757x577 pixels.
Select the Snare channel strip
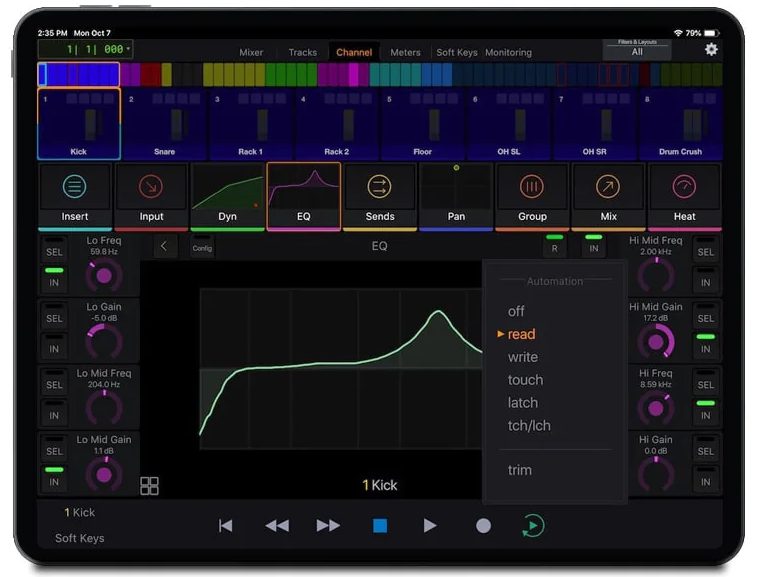click(165, 125)
